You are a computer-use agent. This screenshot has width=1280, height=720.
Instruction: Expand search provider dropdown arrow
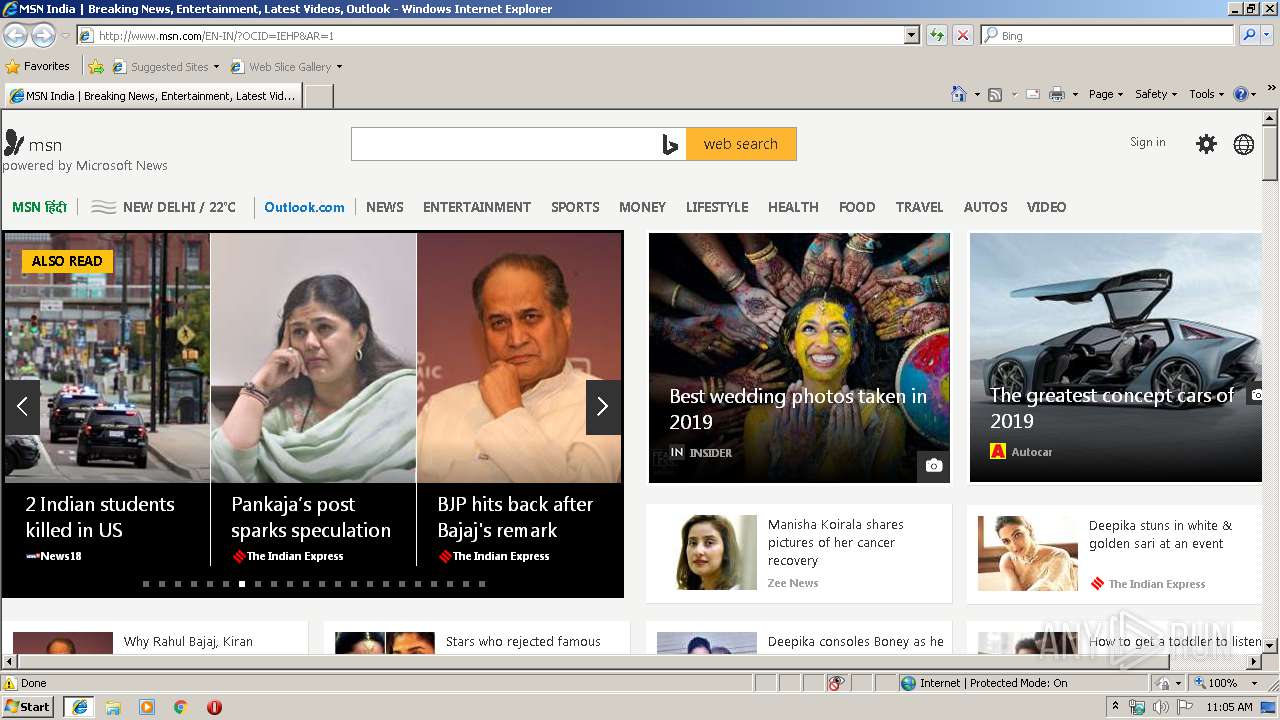pyautogui.click(x=1268, y=35)
